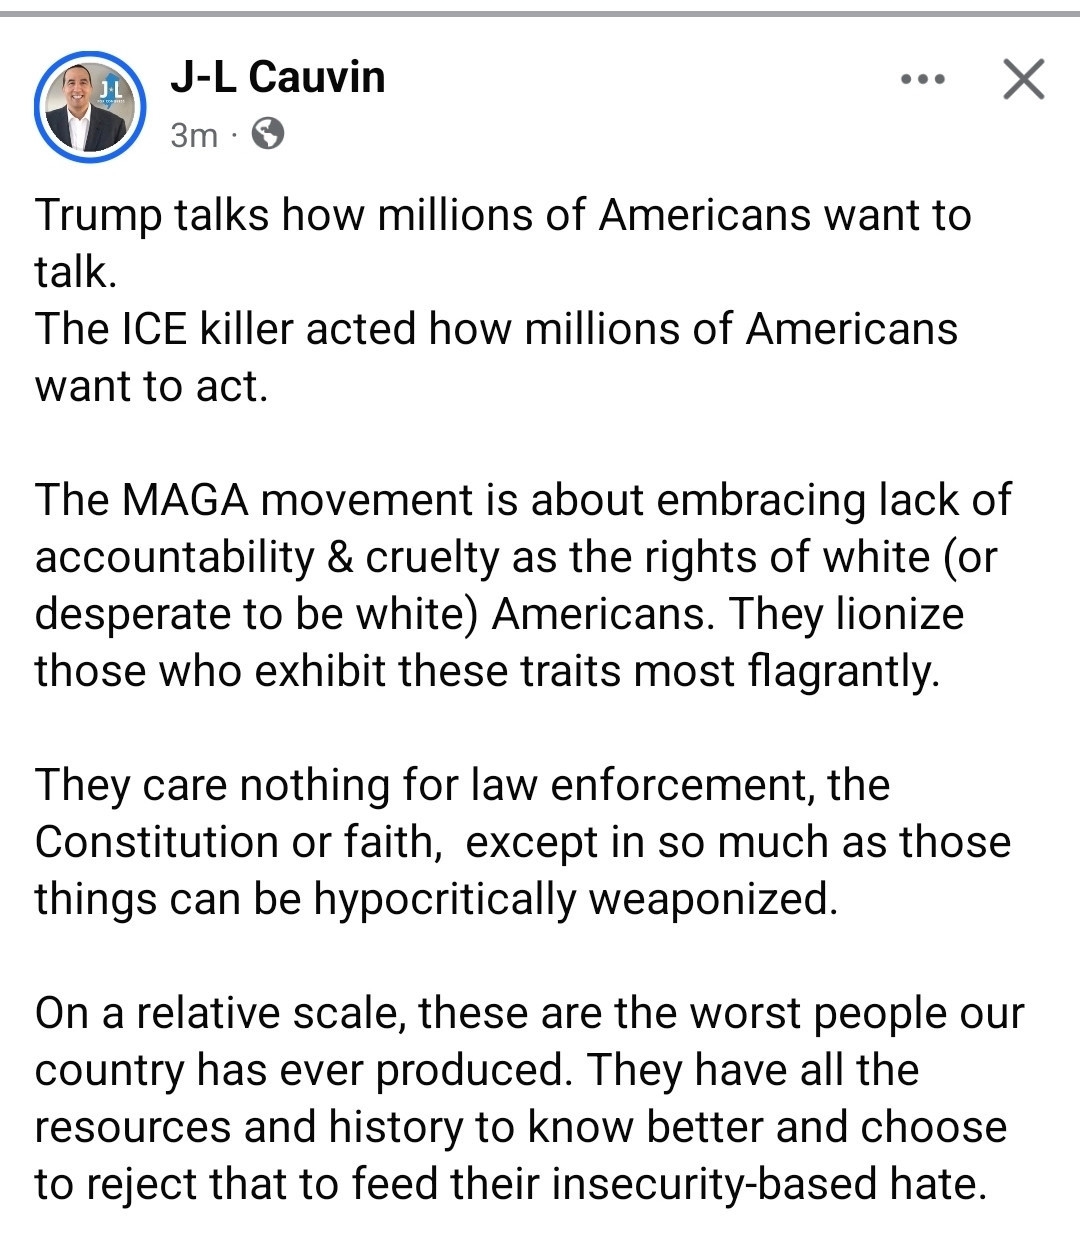Click the gray bar at top of the post
The image size is (1080, 1240).
[x=540, y=13]
